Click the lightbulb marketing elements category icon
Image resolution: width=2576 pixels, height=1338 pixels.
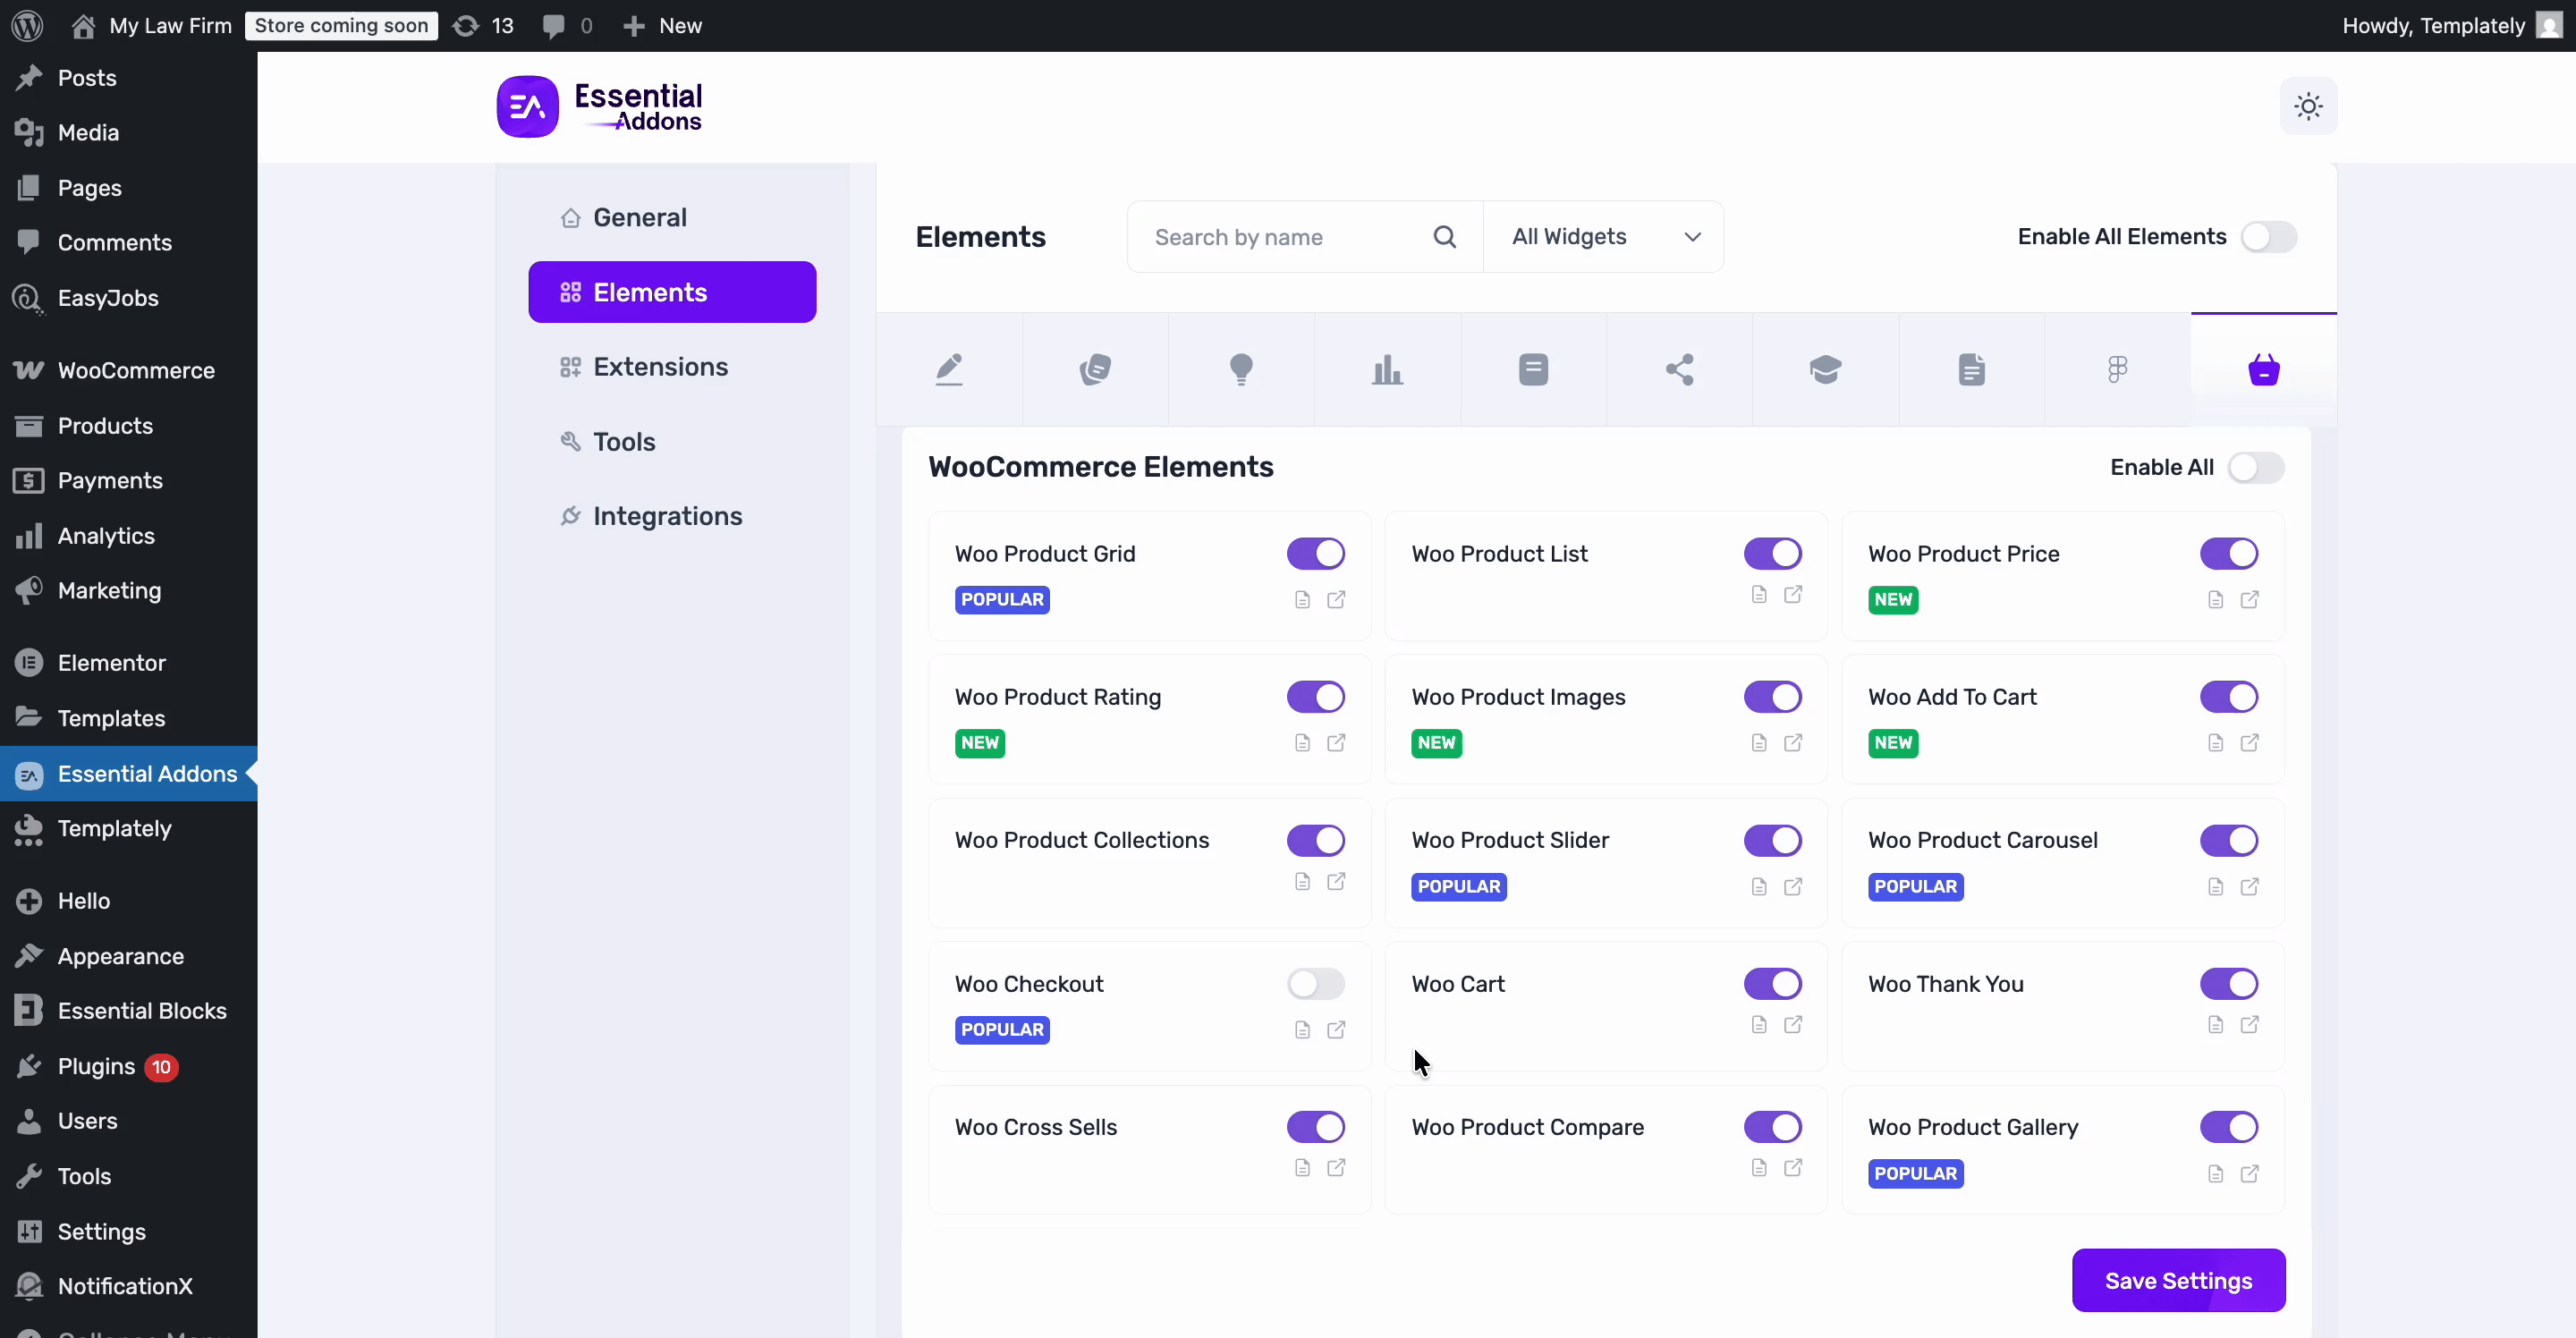[1241, 369]
